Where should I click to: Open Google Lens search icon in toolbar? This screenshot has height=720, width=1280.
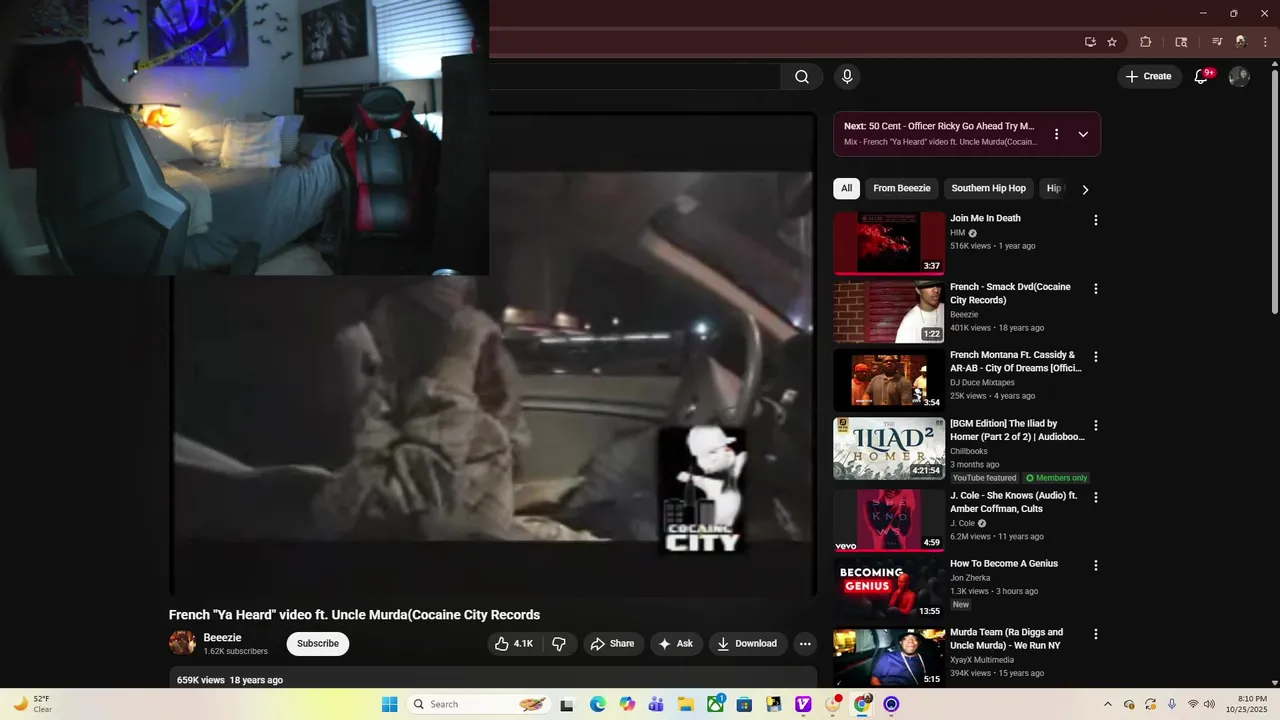pos(1181,42)
